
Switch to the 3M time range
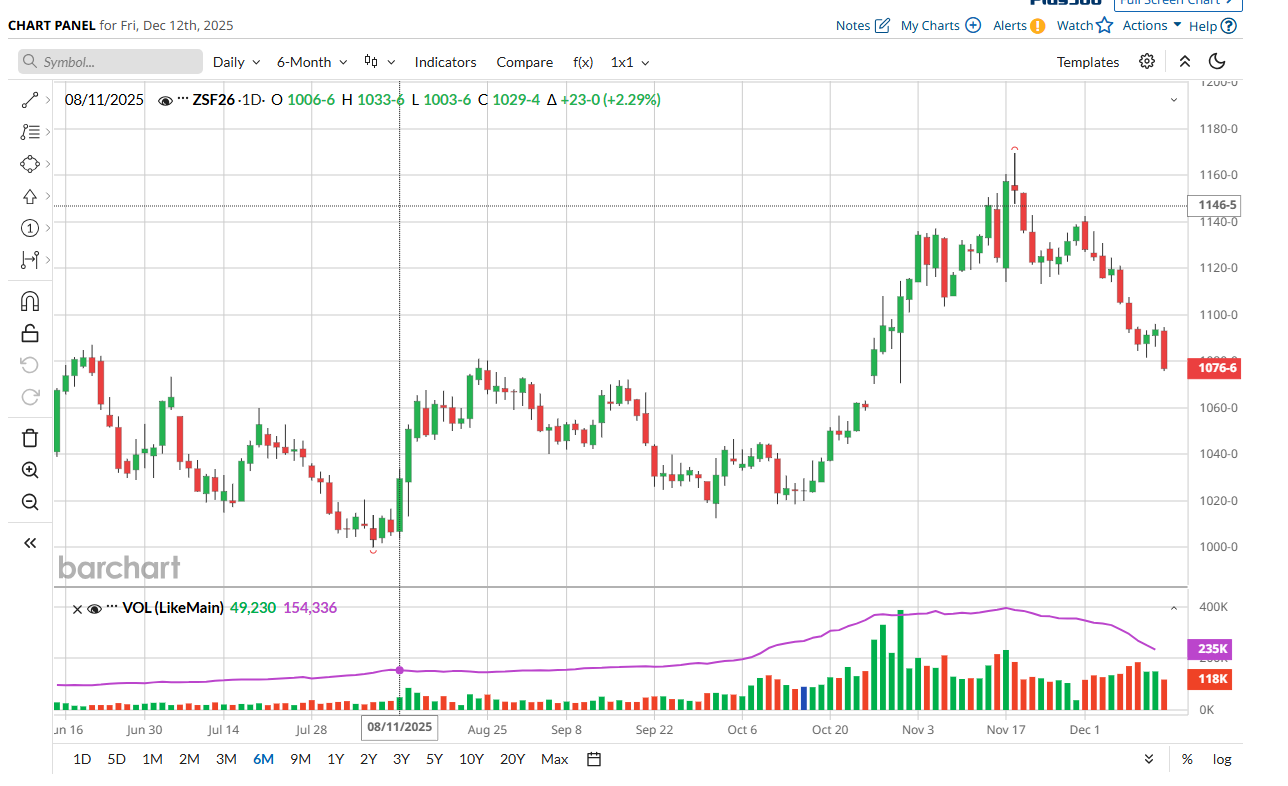[226, 759]
